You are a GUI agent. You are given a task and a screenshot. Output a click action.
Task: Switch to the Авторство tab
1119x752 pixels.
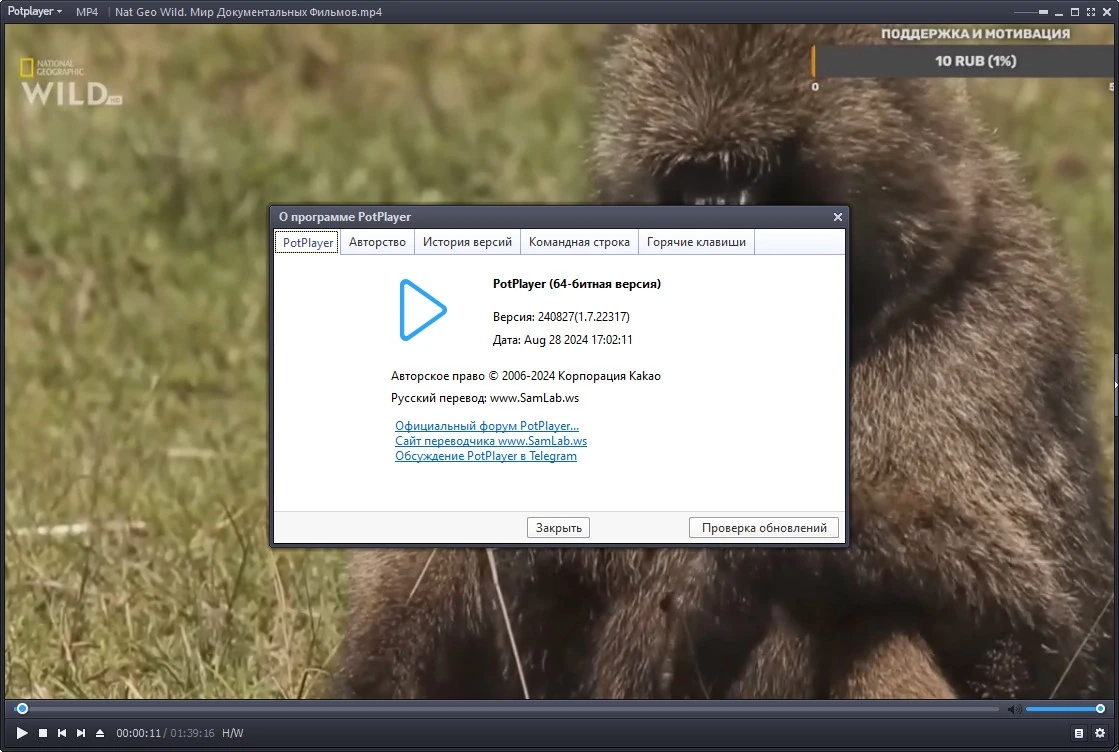[377, 242]
